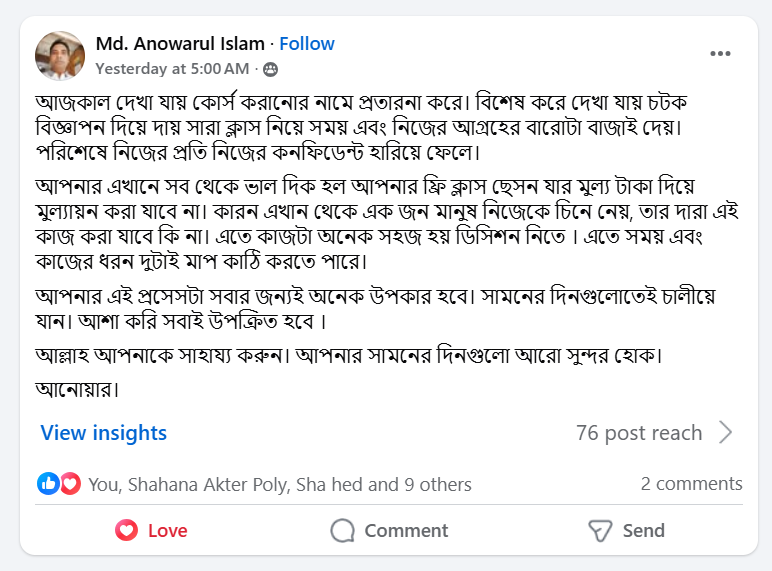772x571 pixels.
Task: Open the View insights link
Action: coord(104,433)
